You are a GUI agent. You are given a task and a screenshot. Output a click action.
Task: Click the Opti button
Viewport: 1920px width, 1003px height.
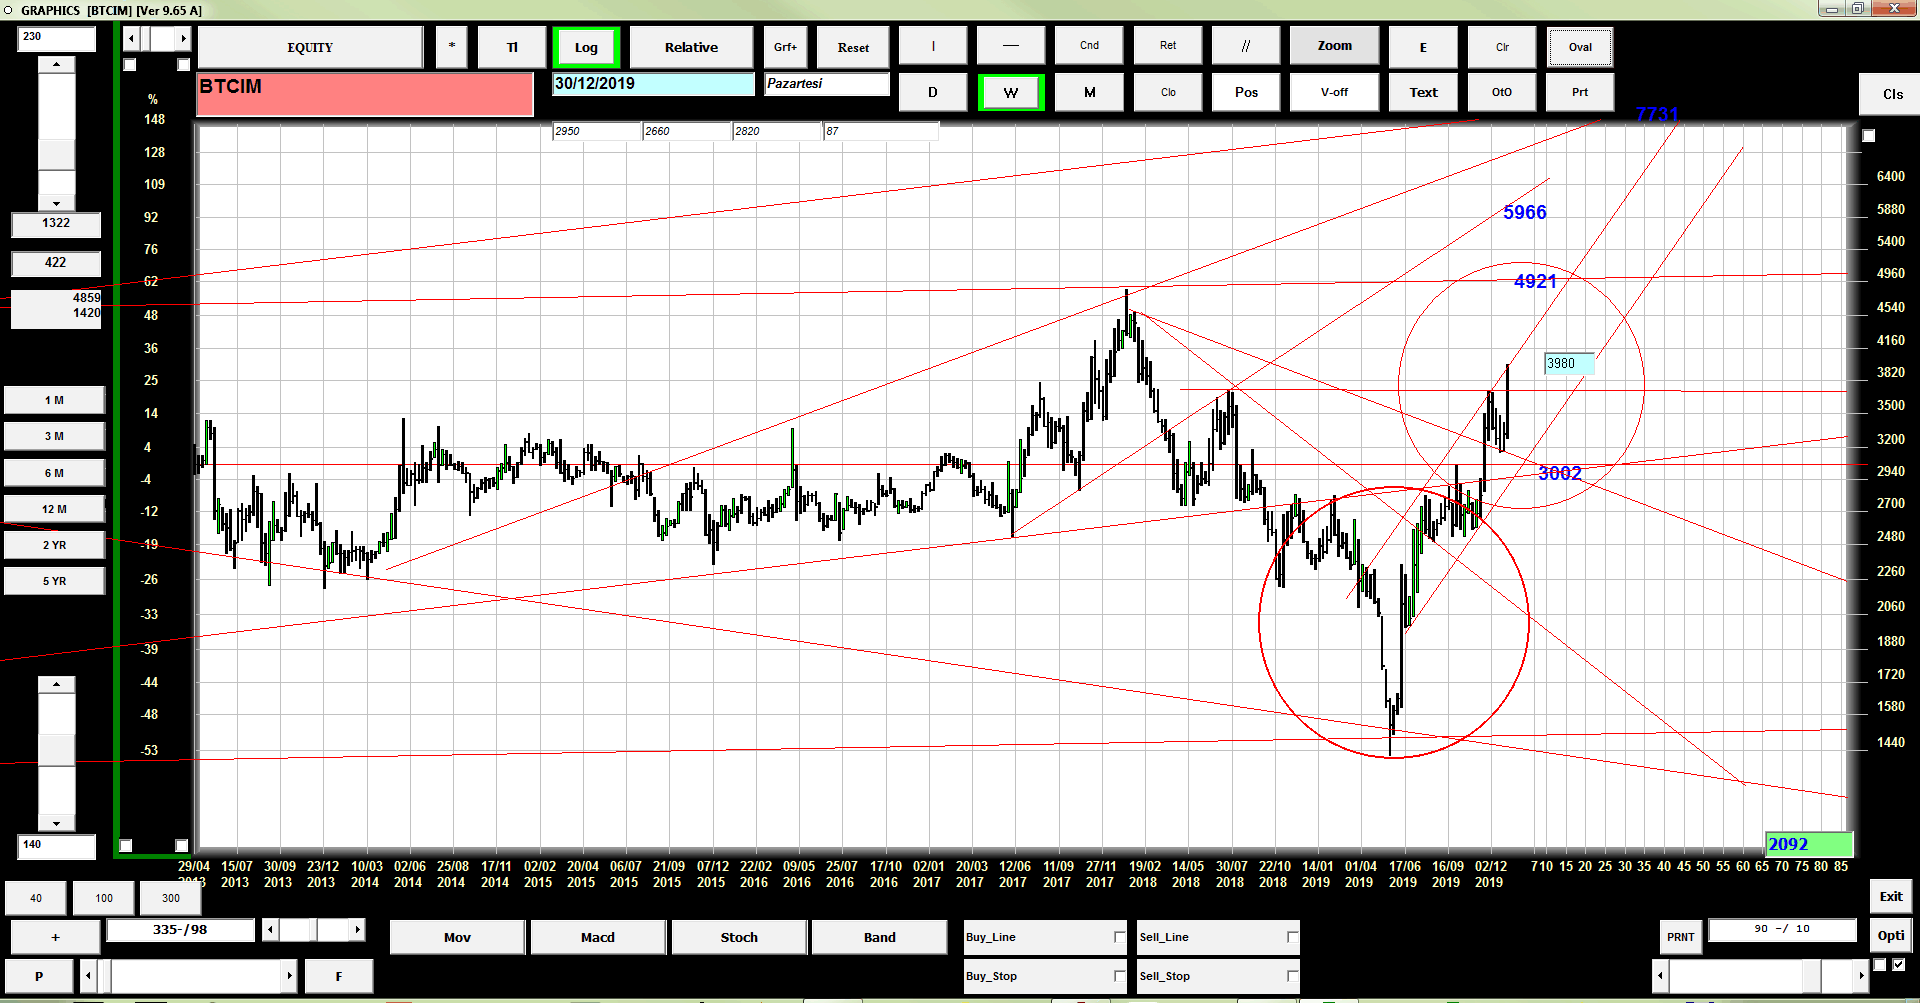tap(1890, 936)
